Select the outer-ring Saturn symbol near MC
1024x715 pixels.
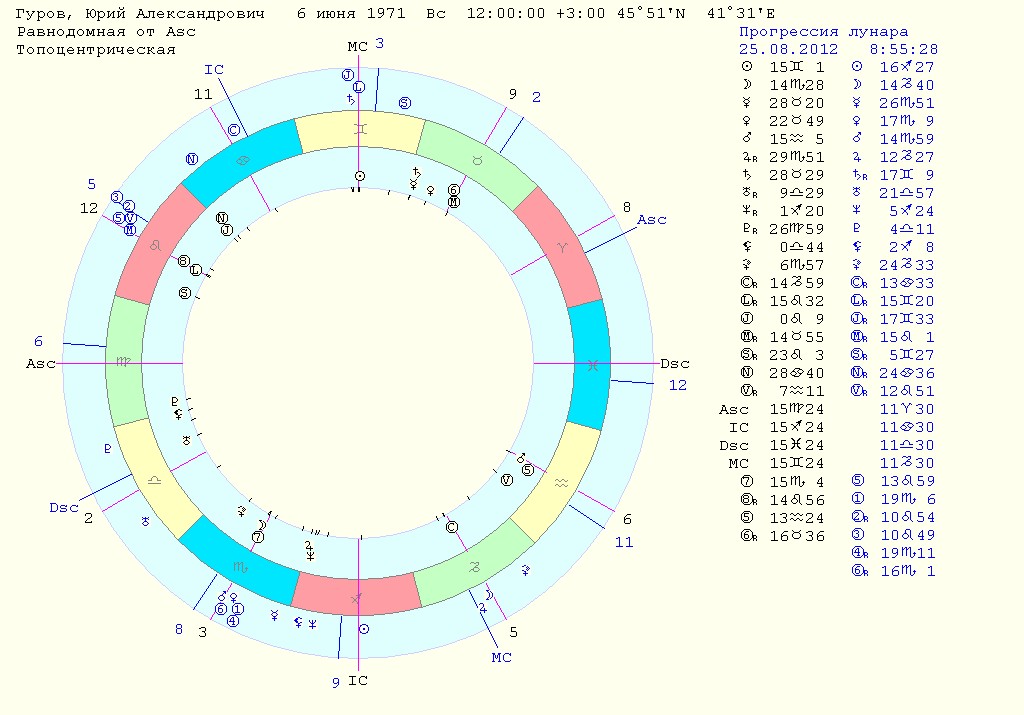[351, 99]
